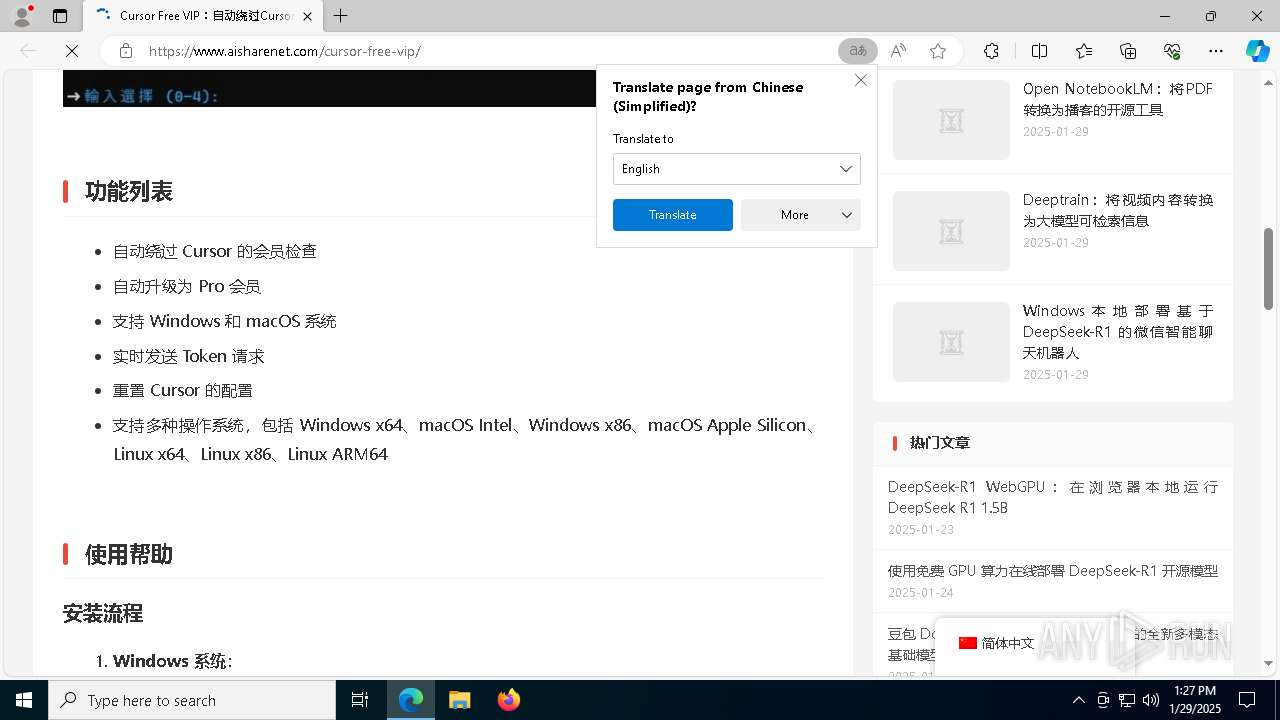The image size is (1280, 720).
Task: Open the Extensions puzzle icon
Action: (991, 51)
